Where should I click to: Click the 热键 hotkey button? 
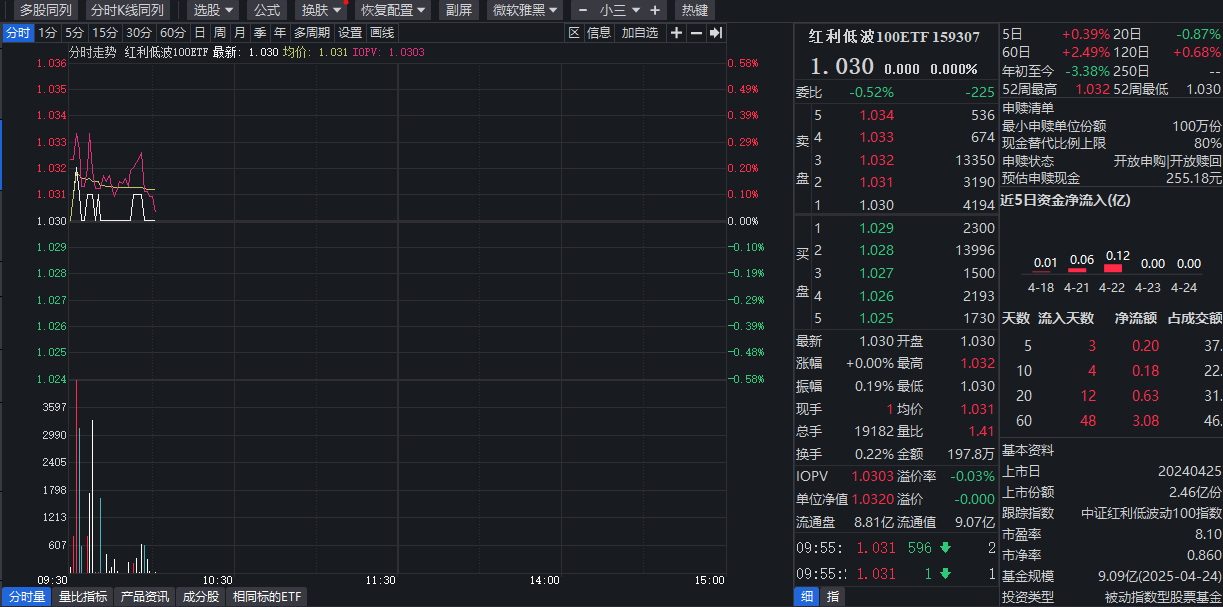tap(694, 10)
